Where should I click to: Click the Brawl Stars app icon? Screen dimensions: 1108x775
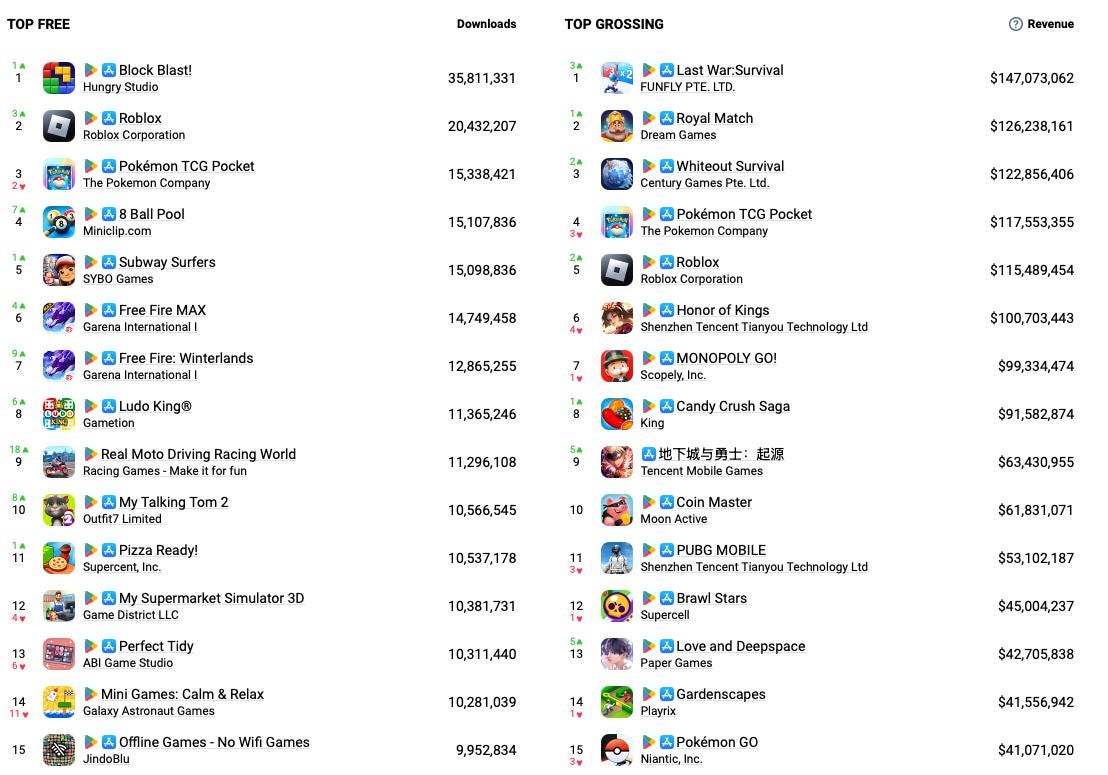[x=617, y=606]
